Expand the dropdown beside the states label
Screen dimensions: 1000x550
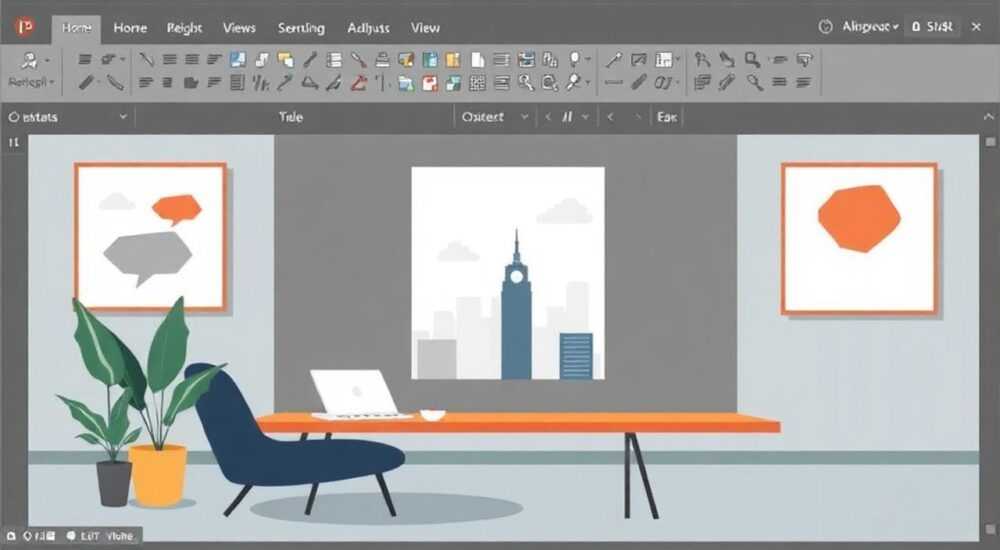(123, 117)
